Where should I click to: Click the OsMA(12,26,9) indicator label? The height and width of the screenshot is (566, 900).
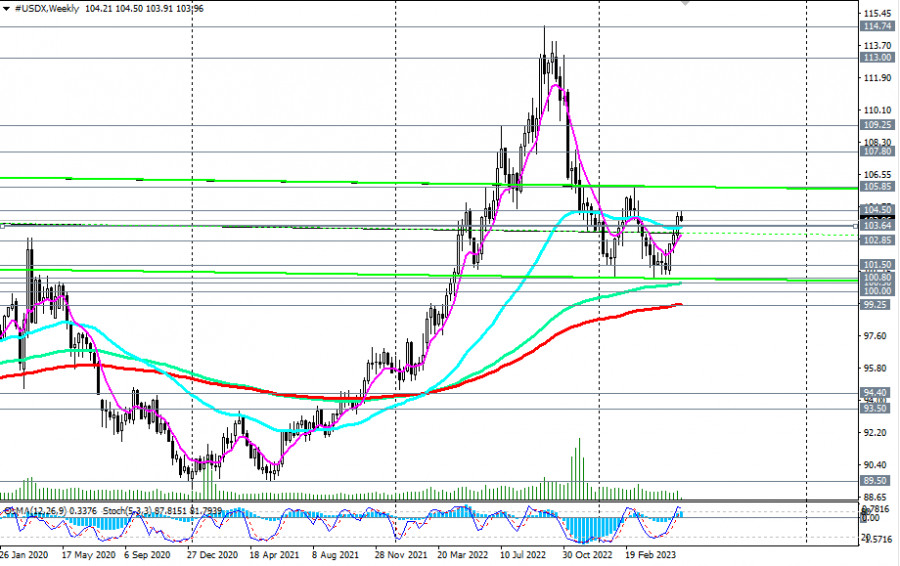[40, 511]
